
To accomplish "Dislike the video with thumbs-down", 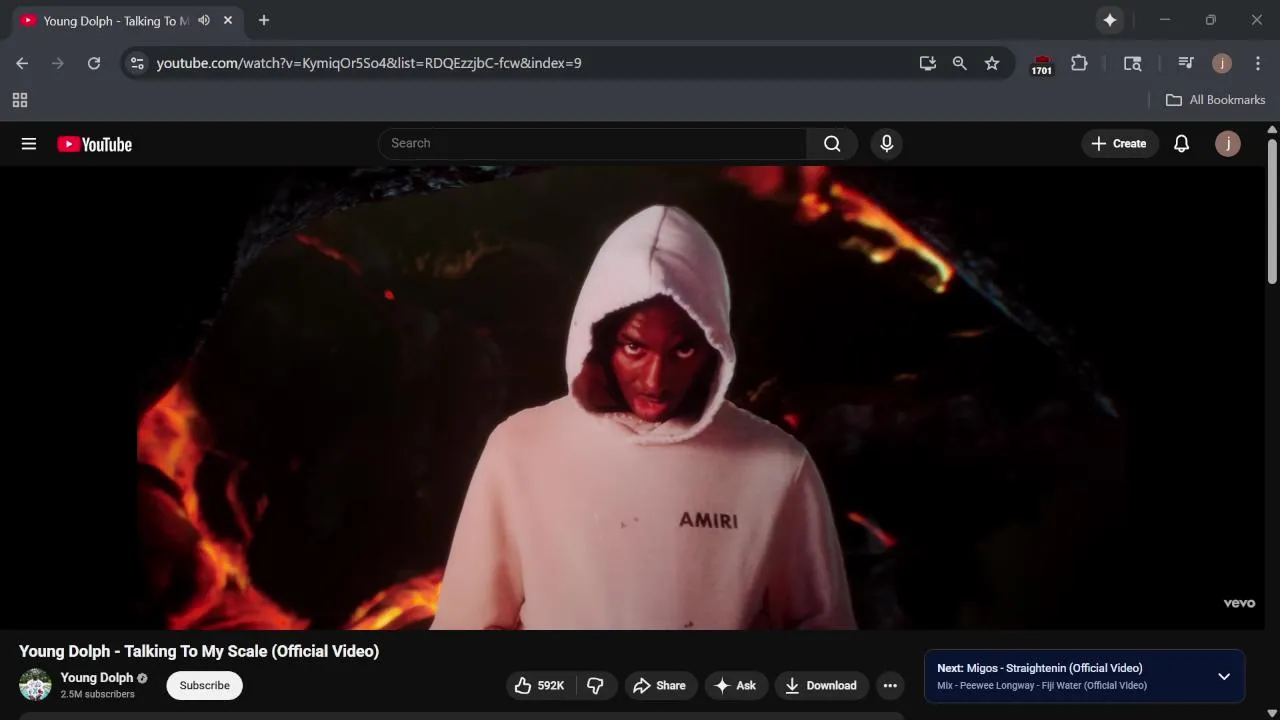I will click(595, 685).
